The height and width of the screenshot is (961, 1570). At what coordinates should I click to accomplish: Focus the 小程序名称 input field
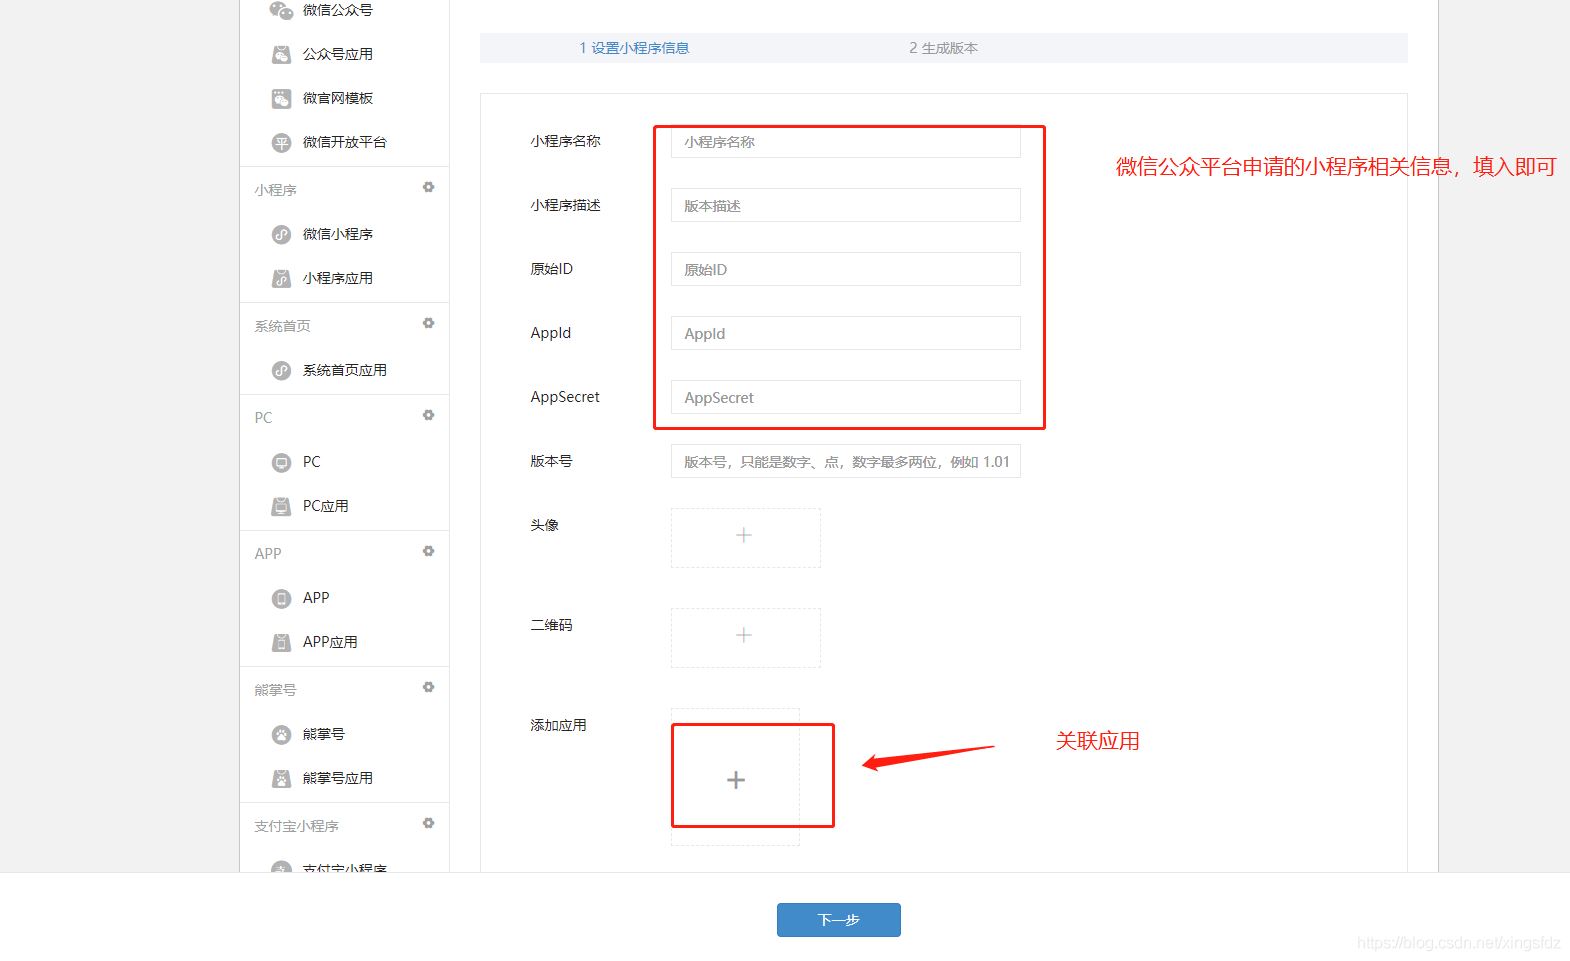point(845,142)
